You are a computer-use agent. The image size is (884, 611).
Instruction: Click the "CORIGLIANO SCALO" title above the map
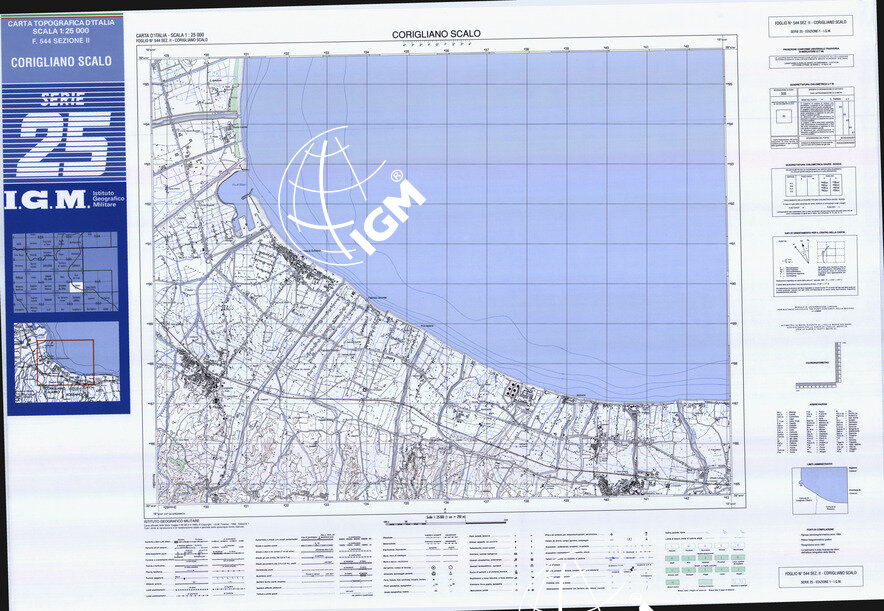click(x=436, y=34)
